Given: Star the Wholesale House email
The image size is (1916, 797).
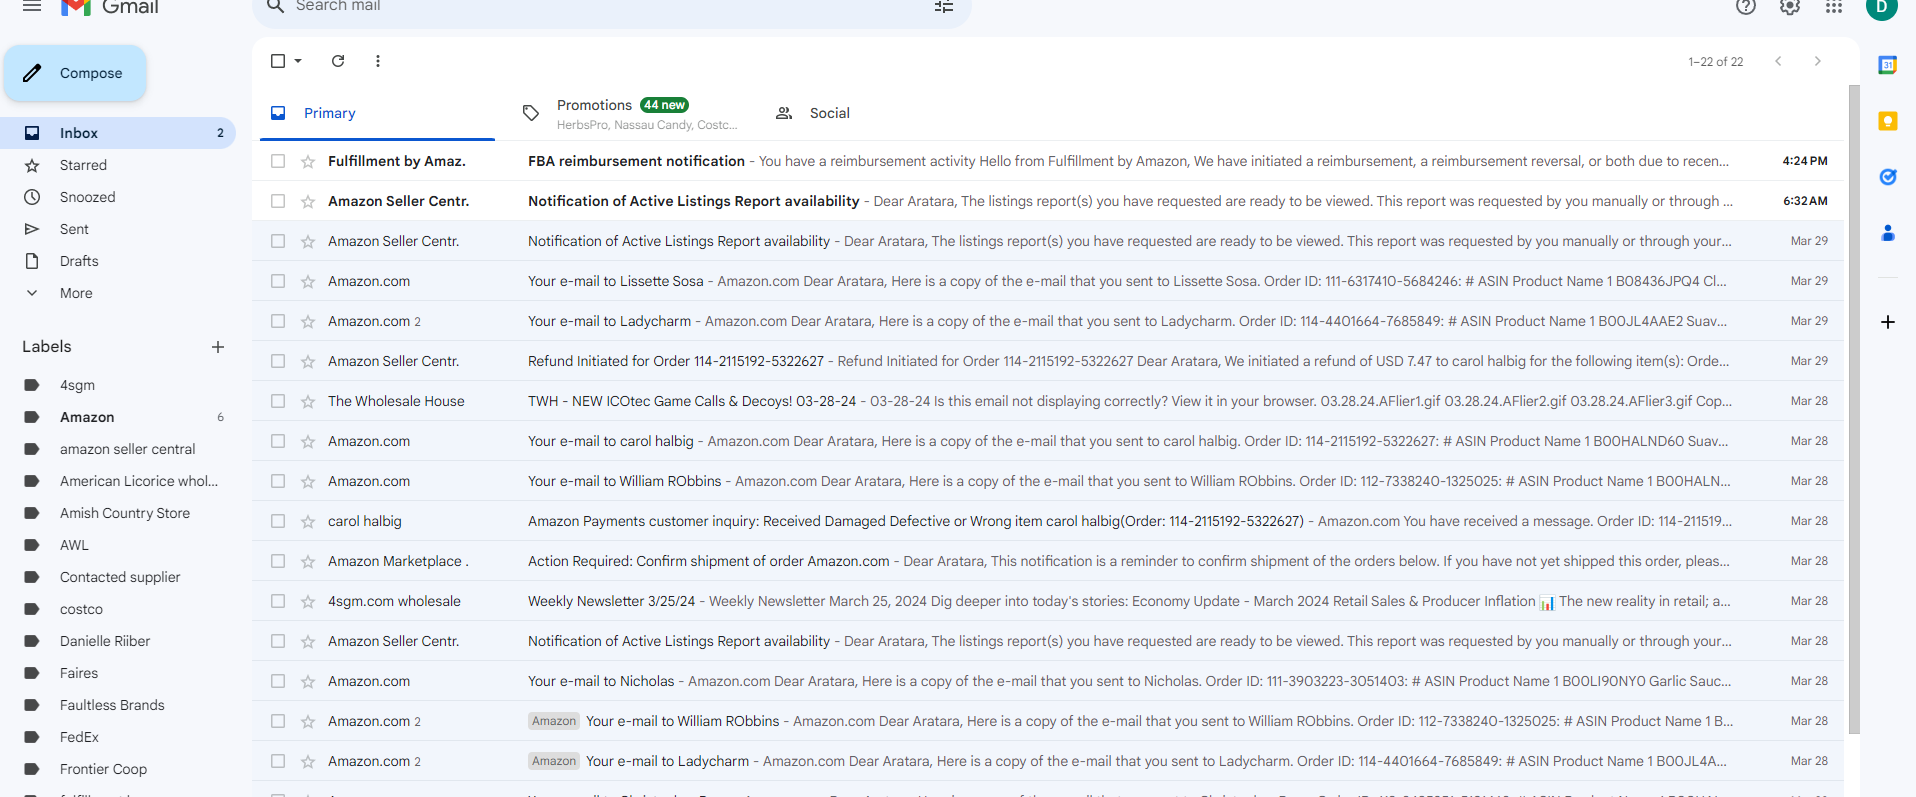Looking at the screenshot, I should coord(308,401).
